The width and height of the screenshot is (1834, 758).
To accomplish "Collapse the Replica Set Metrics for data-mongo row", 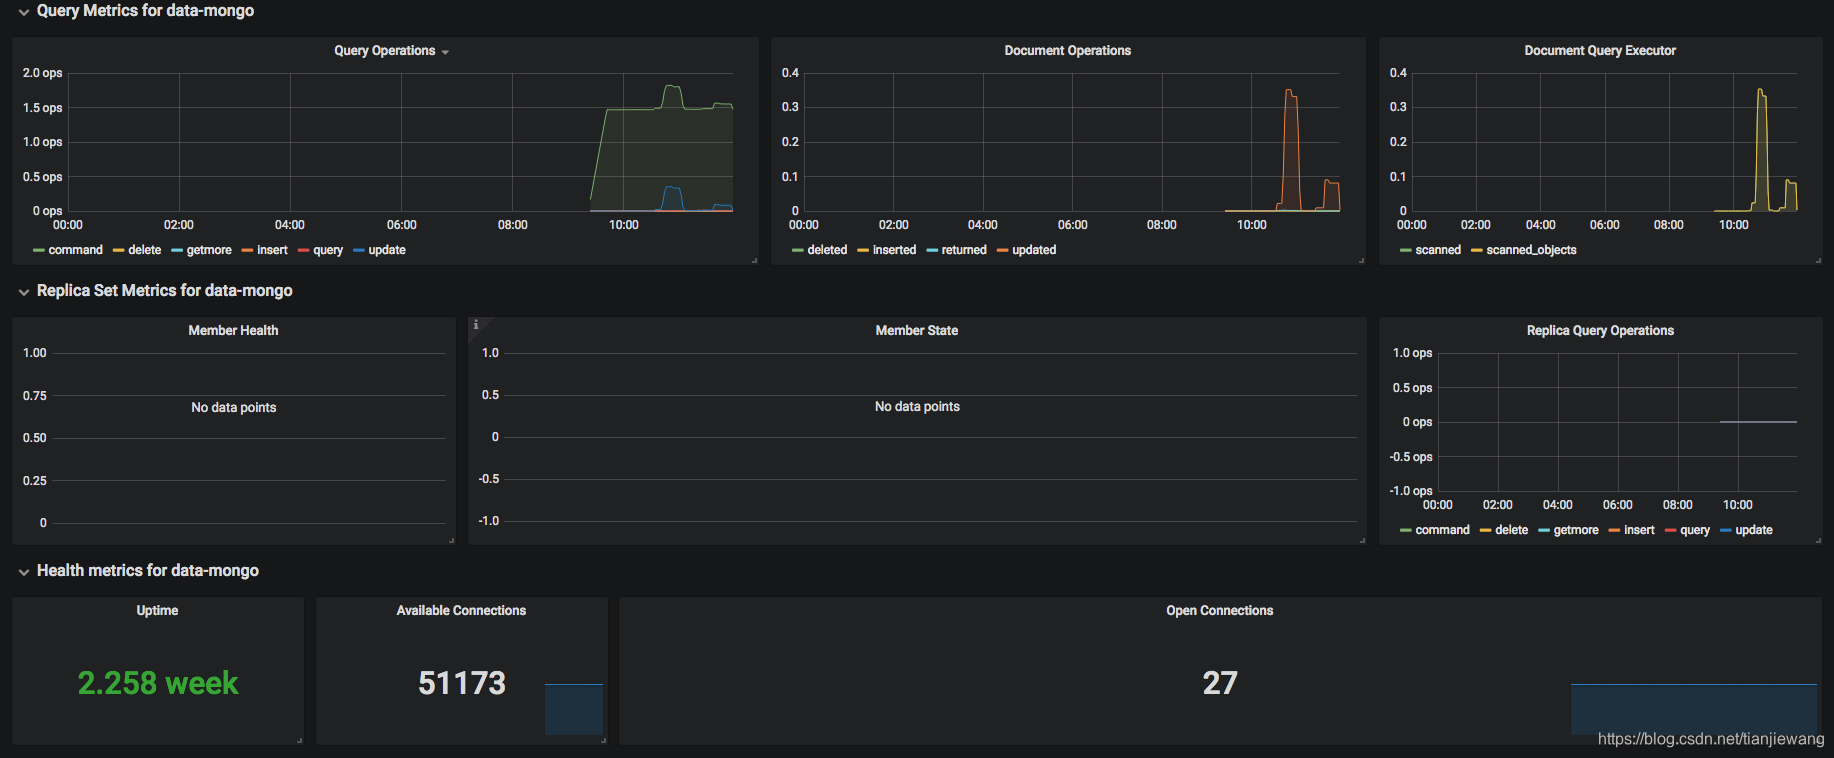I will 155,291.
